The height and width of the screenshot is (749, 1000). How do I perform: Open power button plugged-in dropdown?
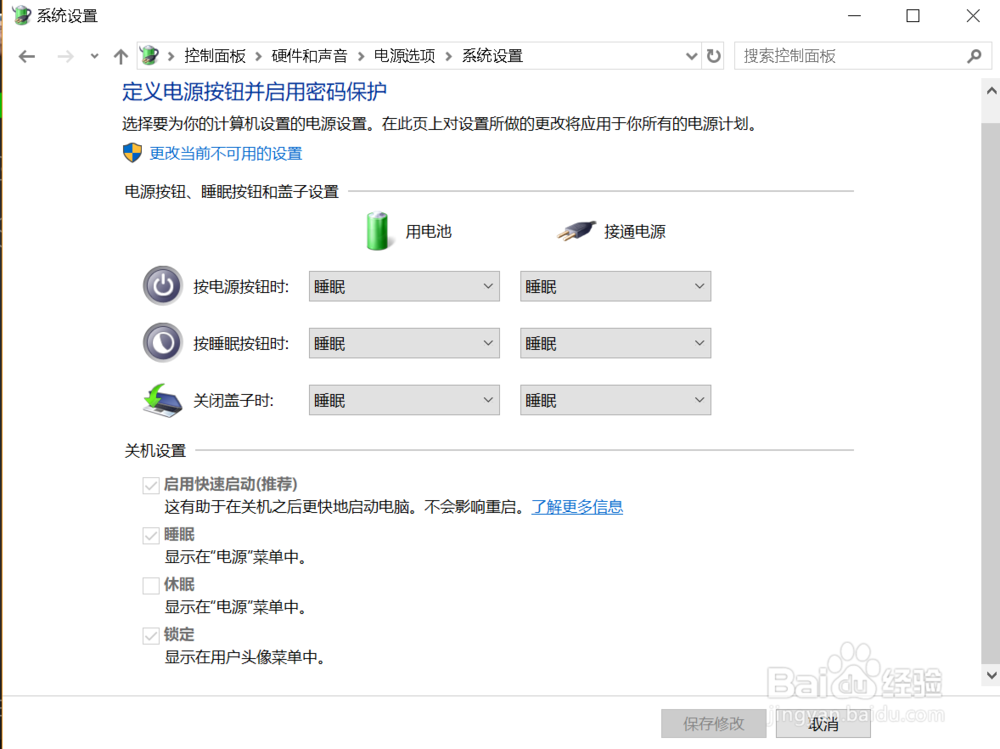coord(615,286)
